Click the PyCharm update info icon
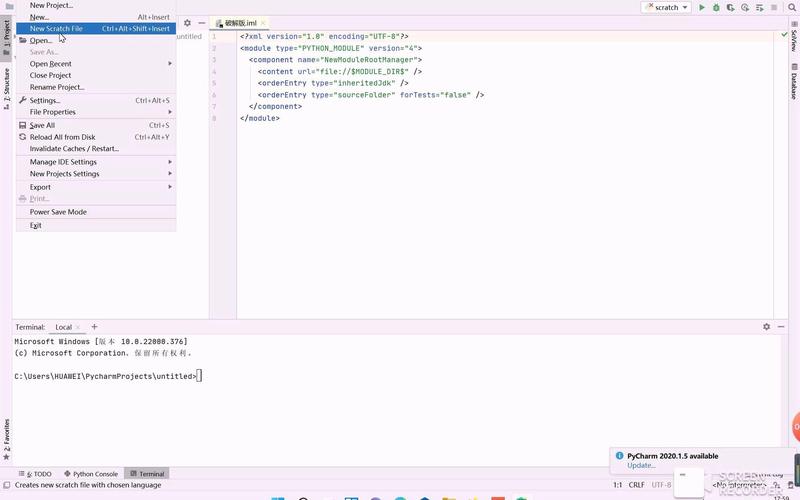Image resolution: width=800 pixels, height=500 pixels. [619, 456]
